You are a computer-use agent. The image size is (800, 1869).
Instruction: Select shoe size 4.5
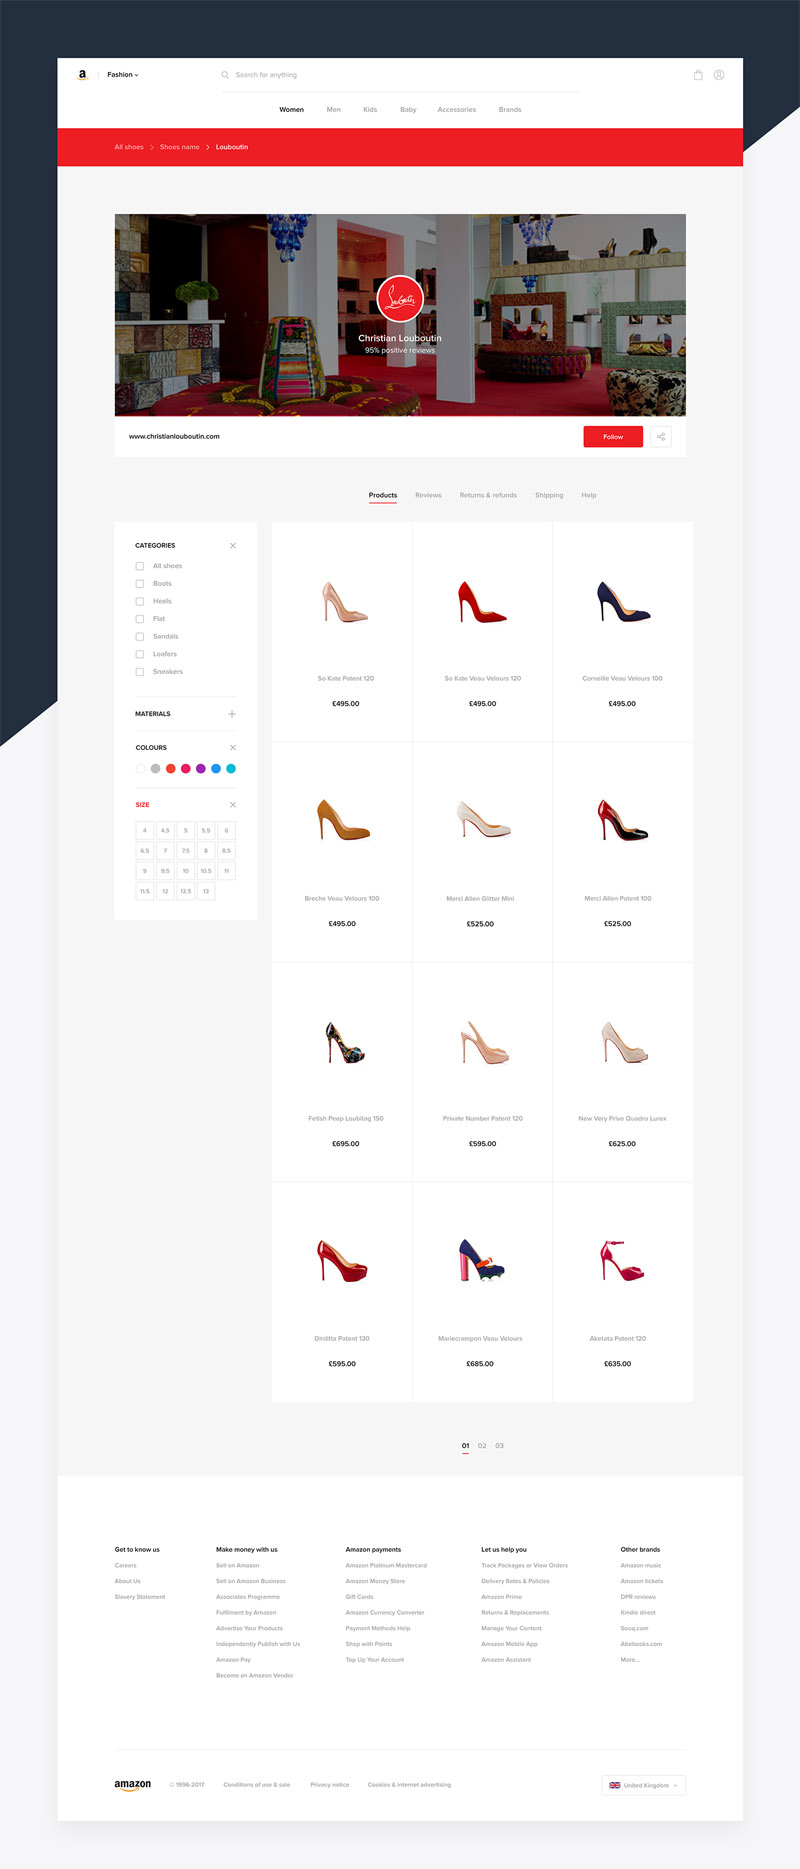click(x=165, y=831)
